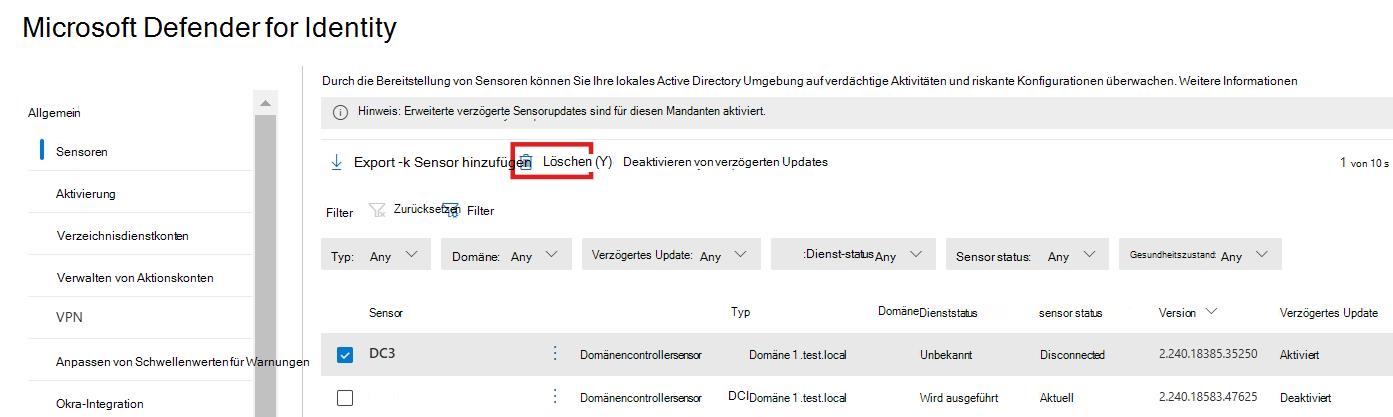
Task: Expand the Typ filter dropdown
Action: point(375,255)
